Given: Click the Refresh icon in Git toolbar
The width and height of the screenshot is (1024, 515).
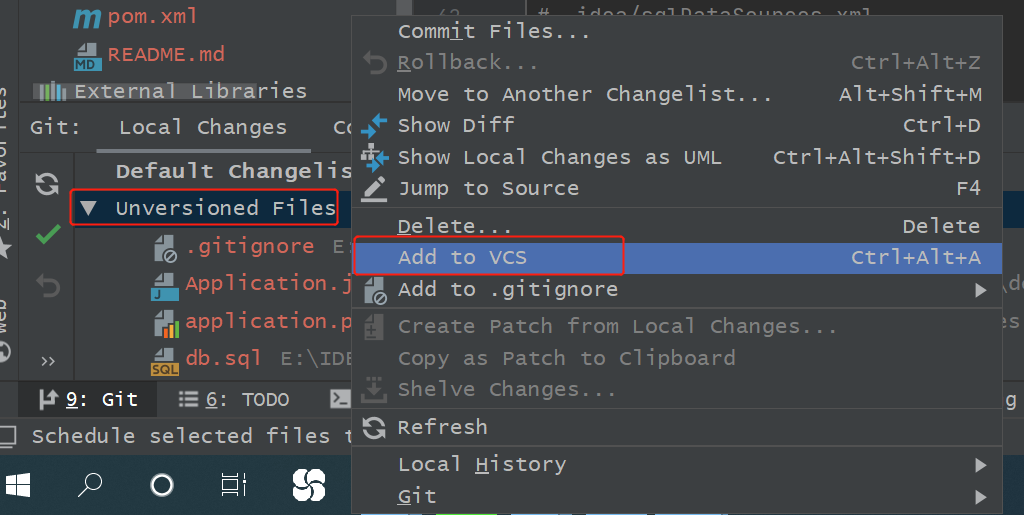Looking at the screenshot, I should coord(47,183).
